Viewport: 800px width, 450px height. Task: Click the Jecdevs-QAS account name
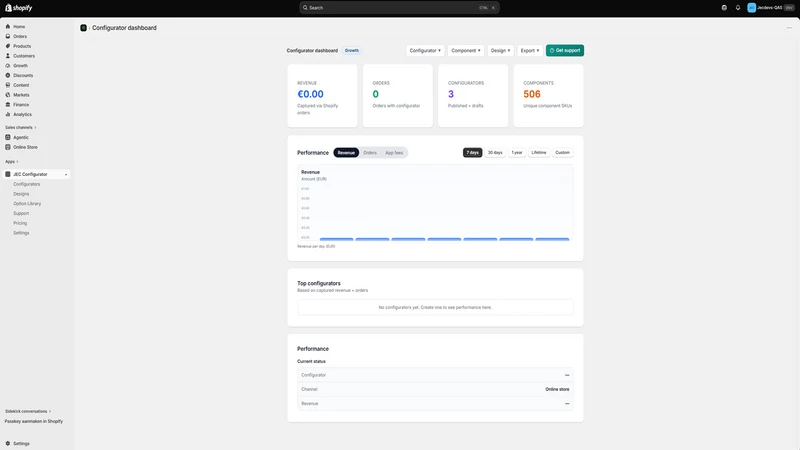click(769, 8)
